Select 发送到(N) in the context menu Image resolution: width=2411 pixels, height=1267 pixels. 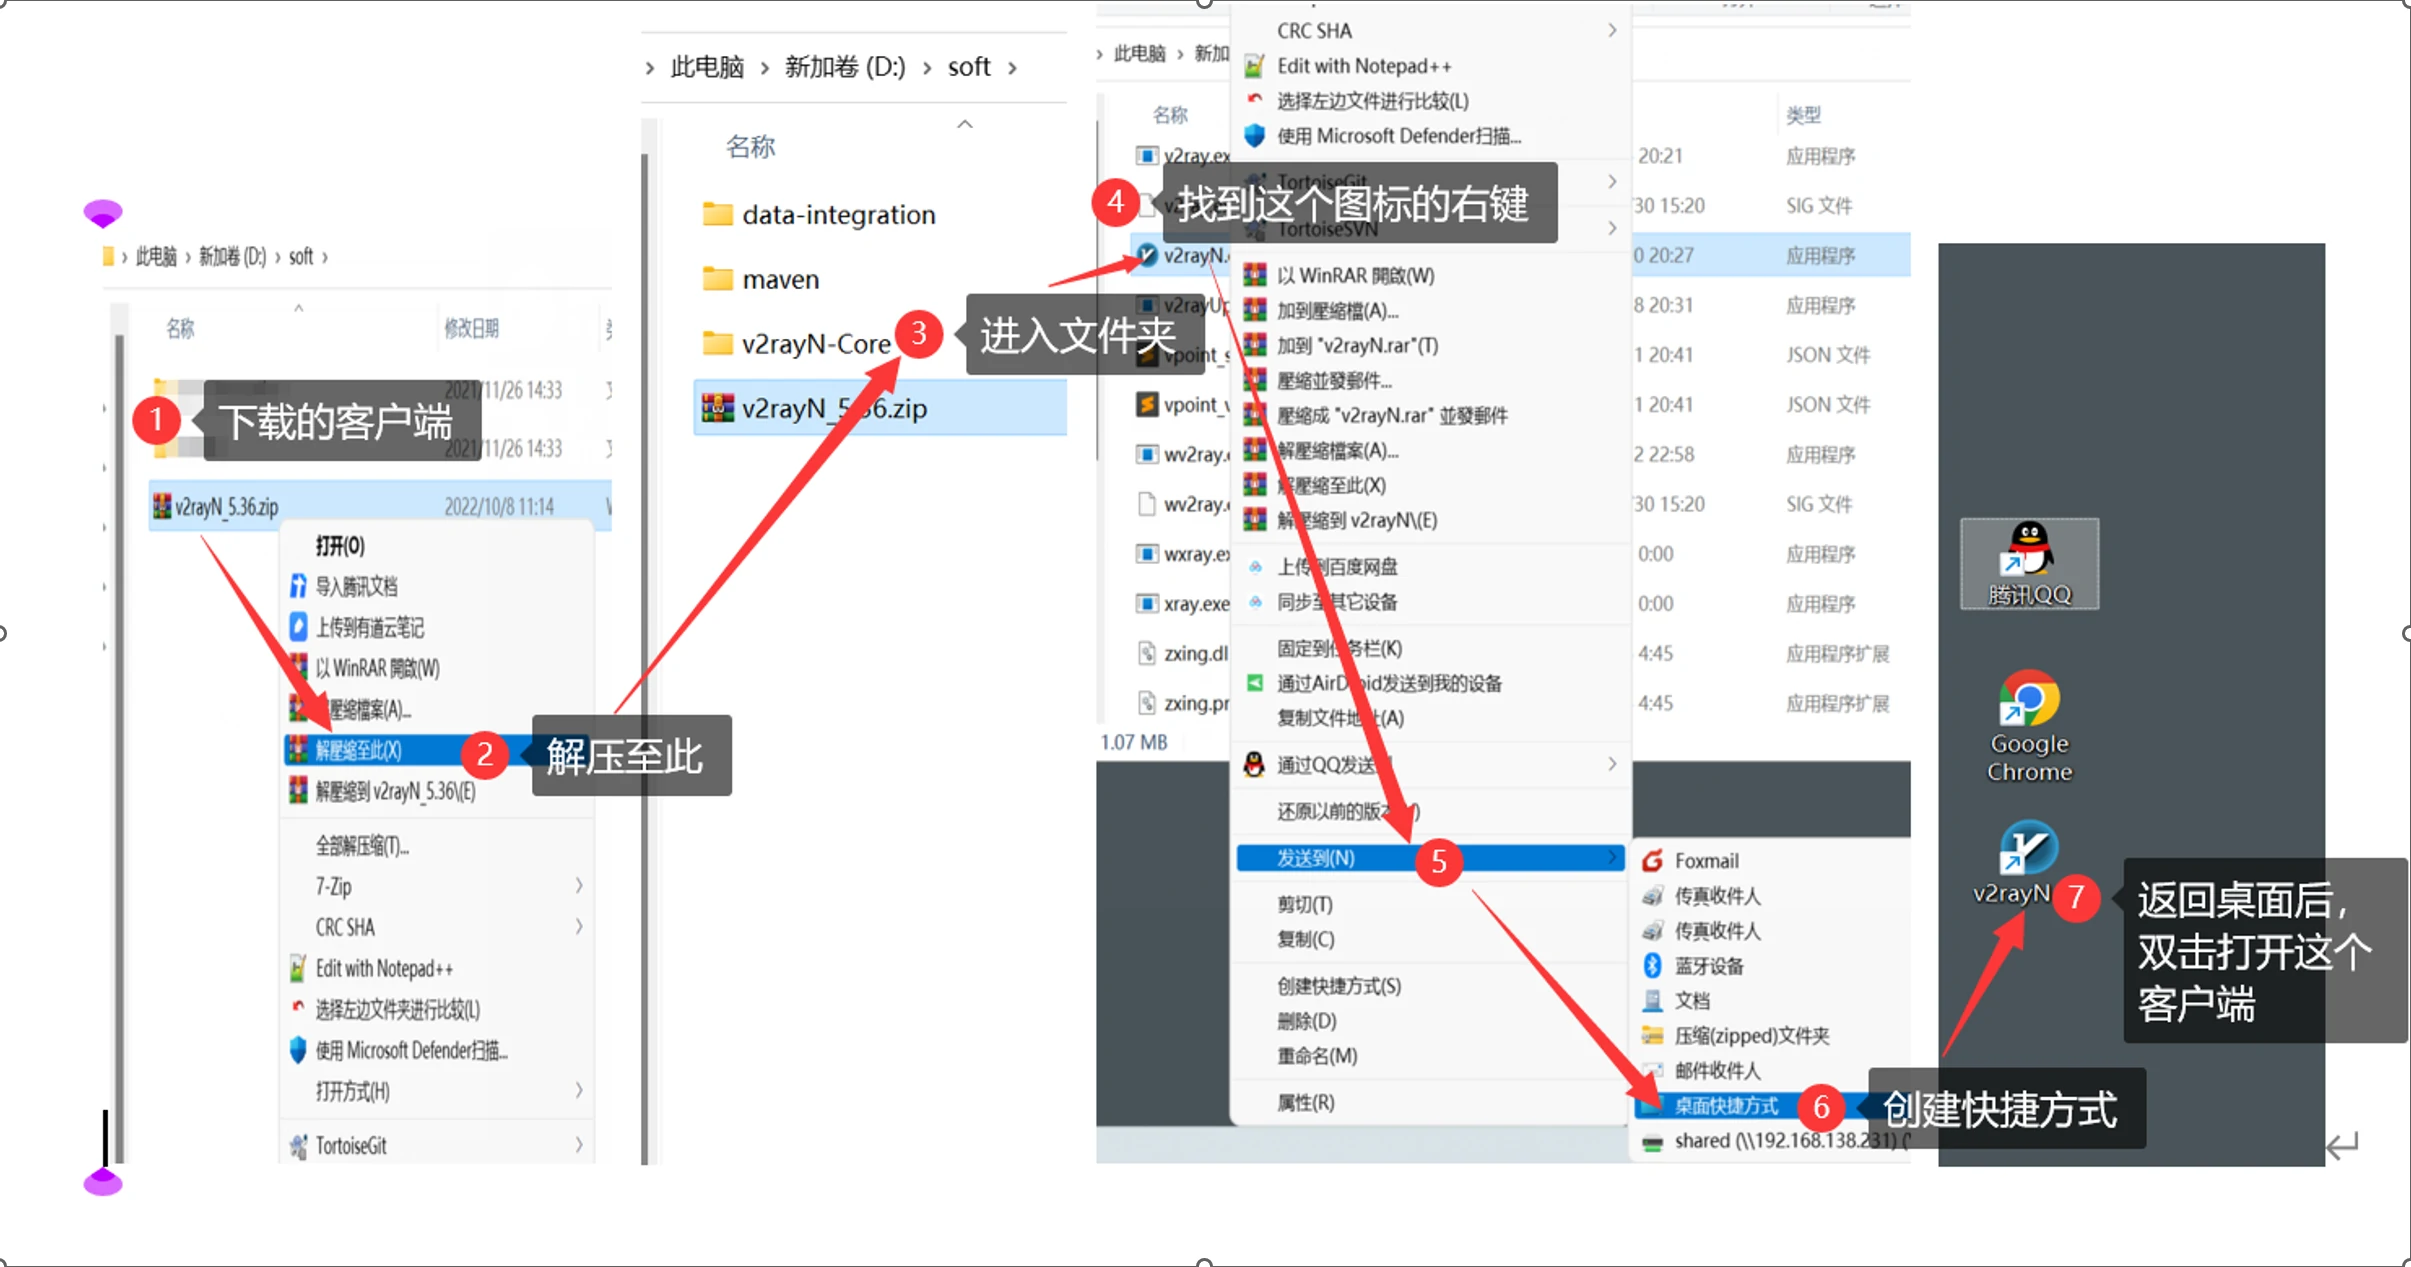(x=1316, y=858)
